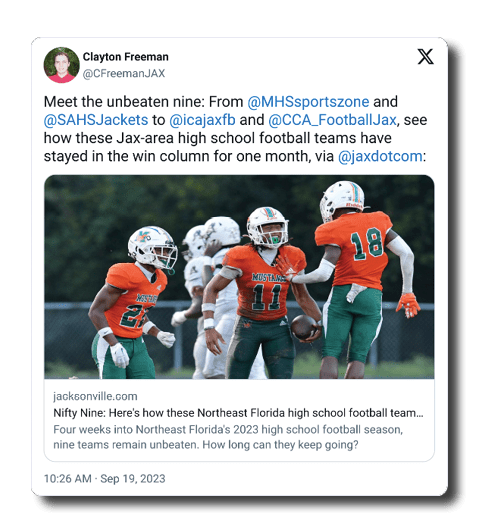
Task: Open the 10:26 AM Sep 19, 2023 timestamp
Action: point(105,479)
